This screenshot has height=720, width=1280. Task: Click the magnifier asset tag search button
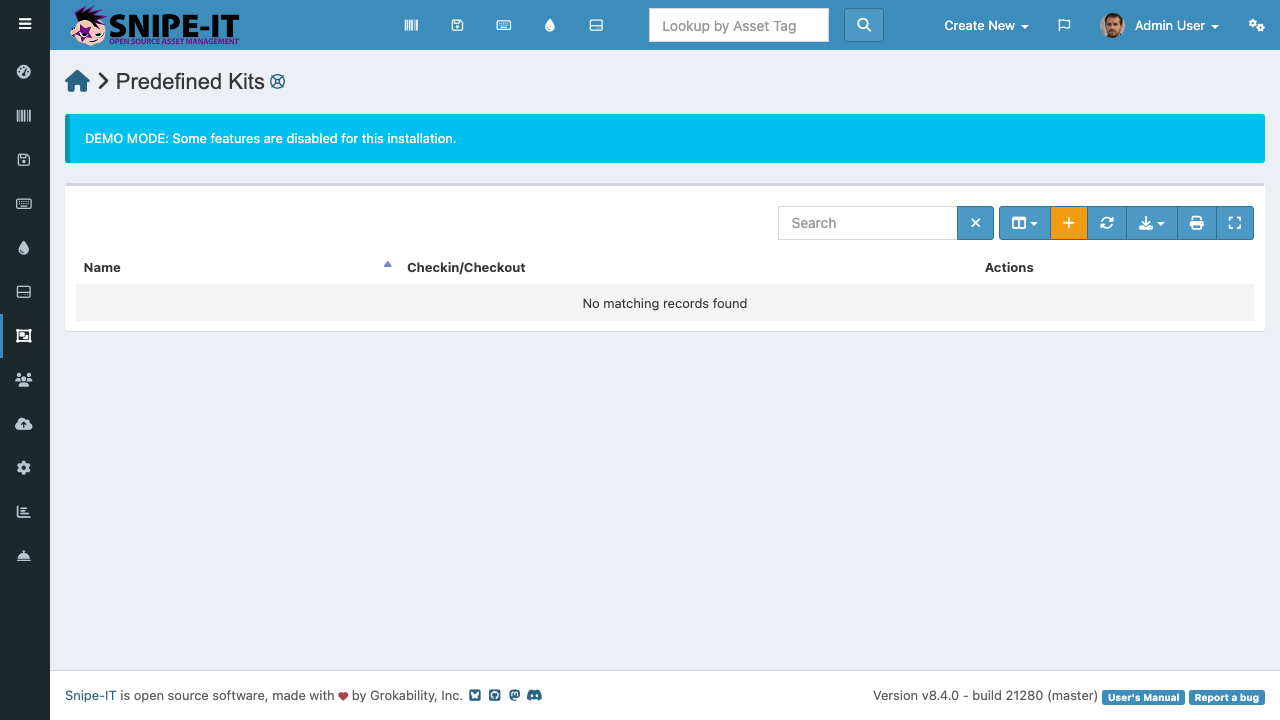(864, 25)
